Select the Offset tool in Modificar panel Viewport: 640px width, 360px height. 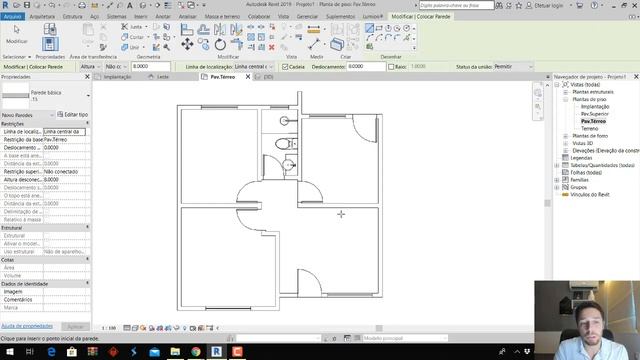point(203,29)
